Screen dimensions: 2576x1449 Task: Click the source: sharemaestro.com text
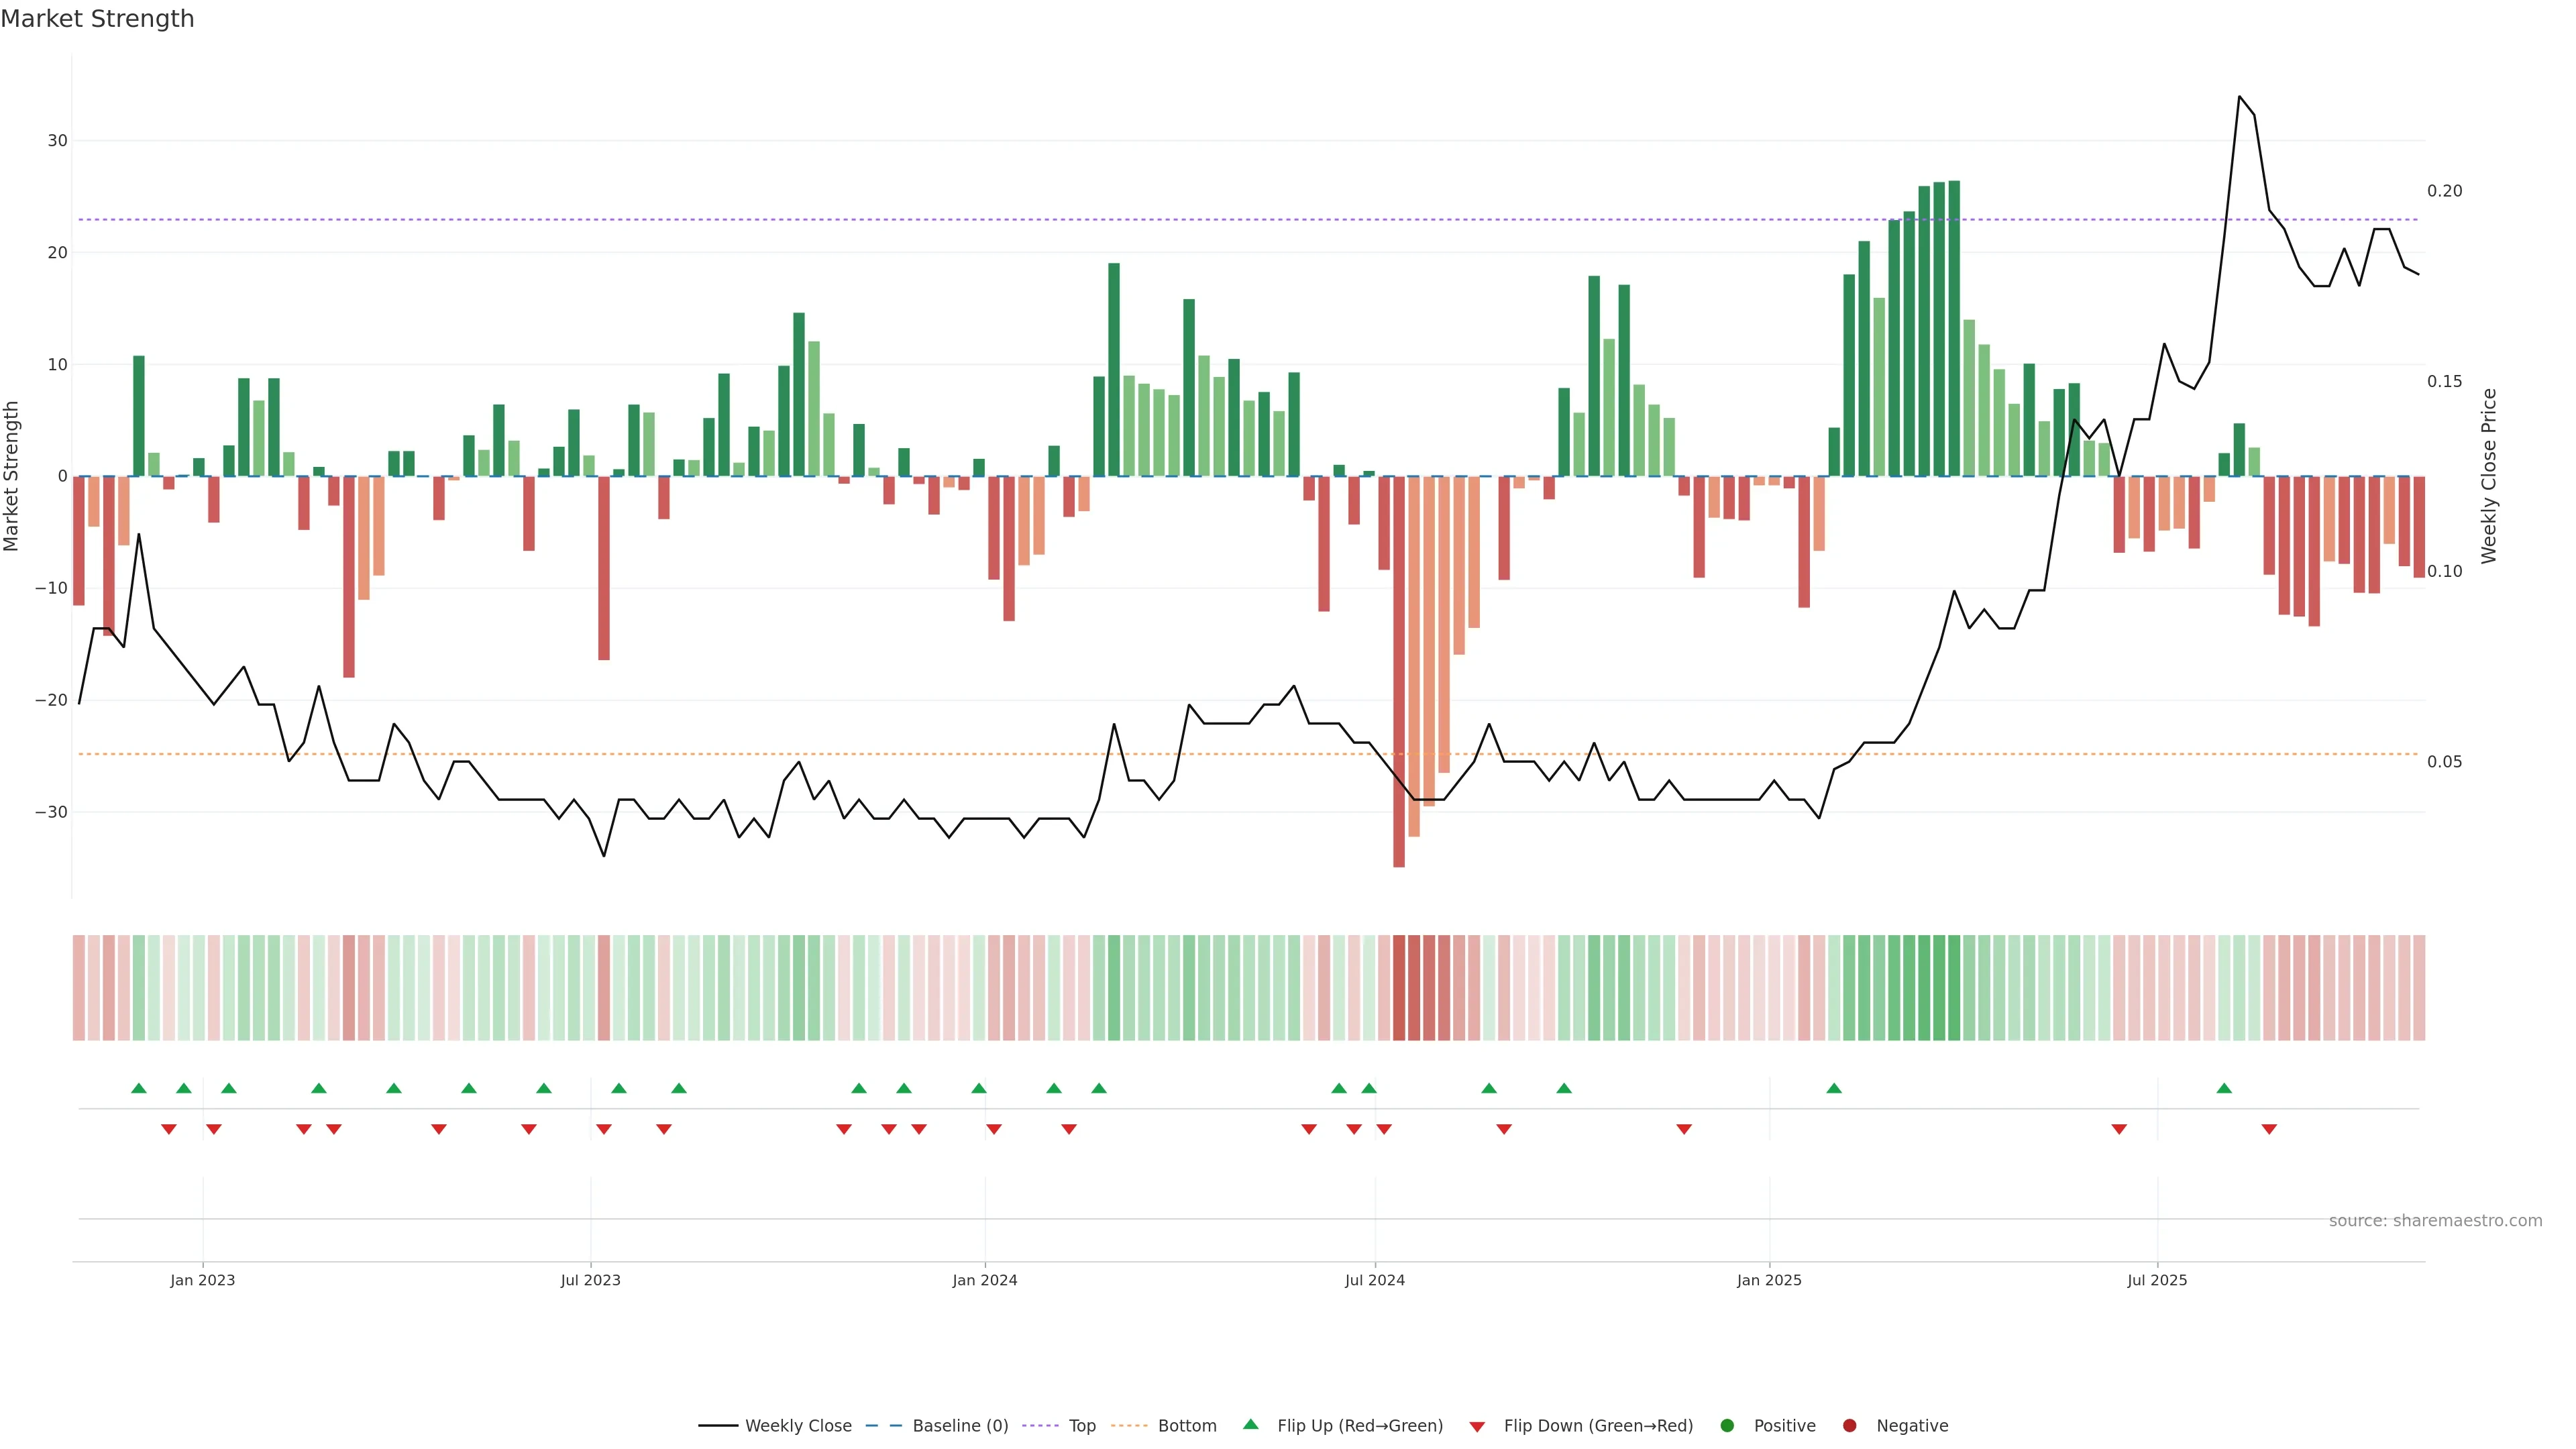(x=2435, y=1221)
